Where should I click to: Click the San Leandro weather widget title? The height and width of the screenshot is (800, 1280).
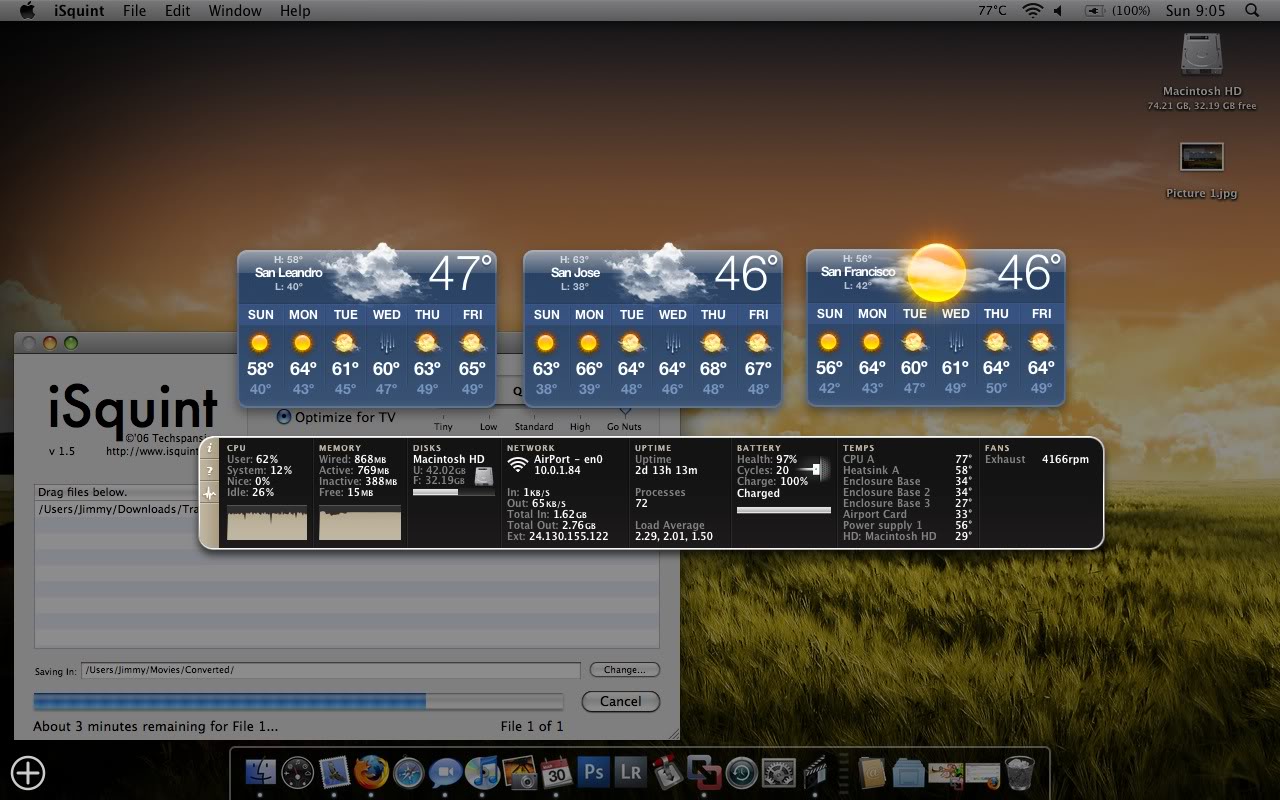click(288, 272)
